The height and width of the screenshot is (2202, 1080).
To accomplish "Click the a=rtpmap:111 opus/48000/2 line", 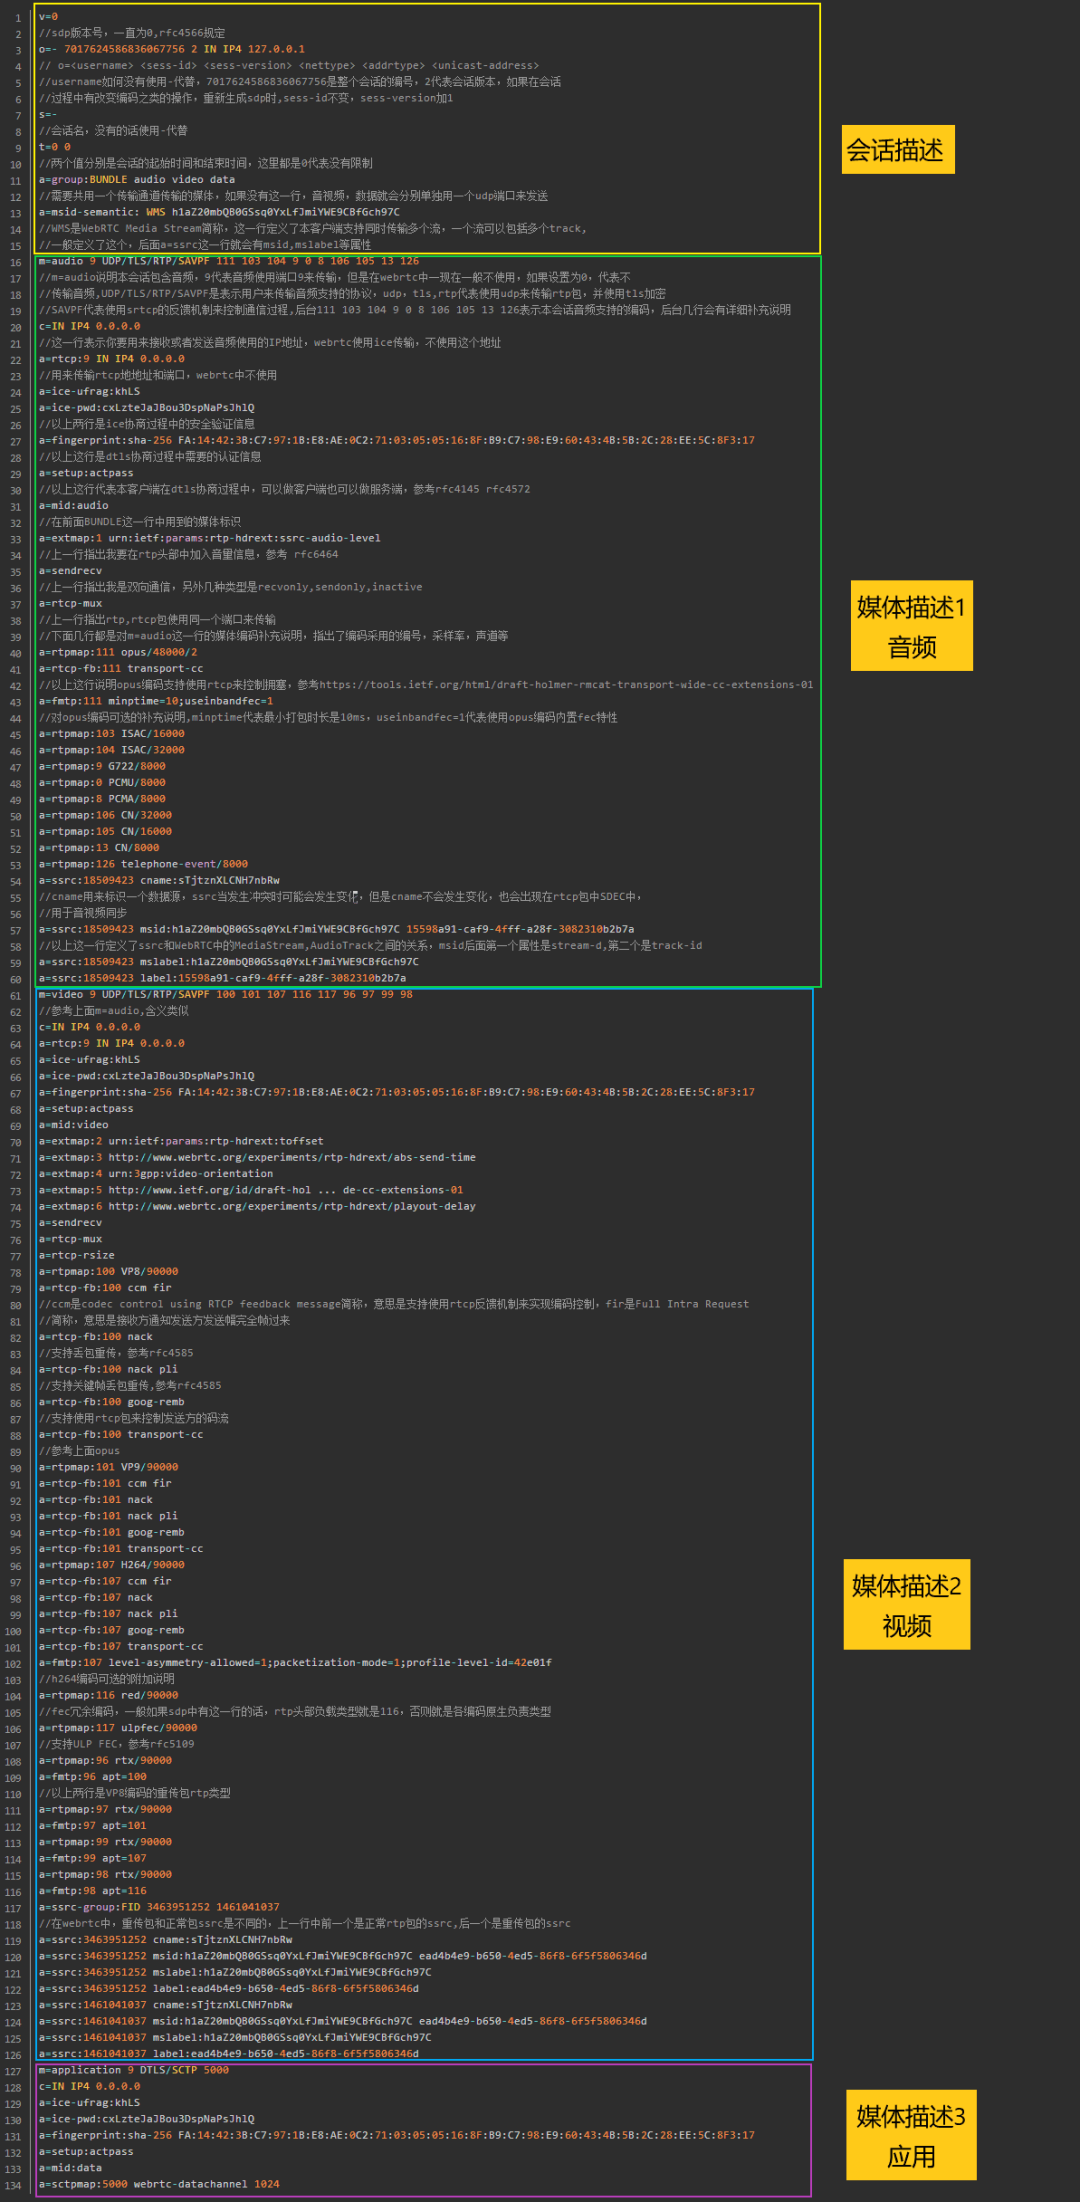I will (118, 652).
